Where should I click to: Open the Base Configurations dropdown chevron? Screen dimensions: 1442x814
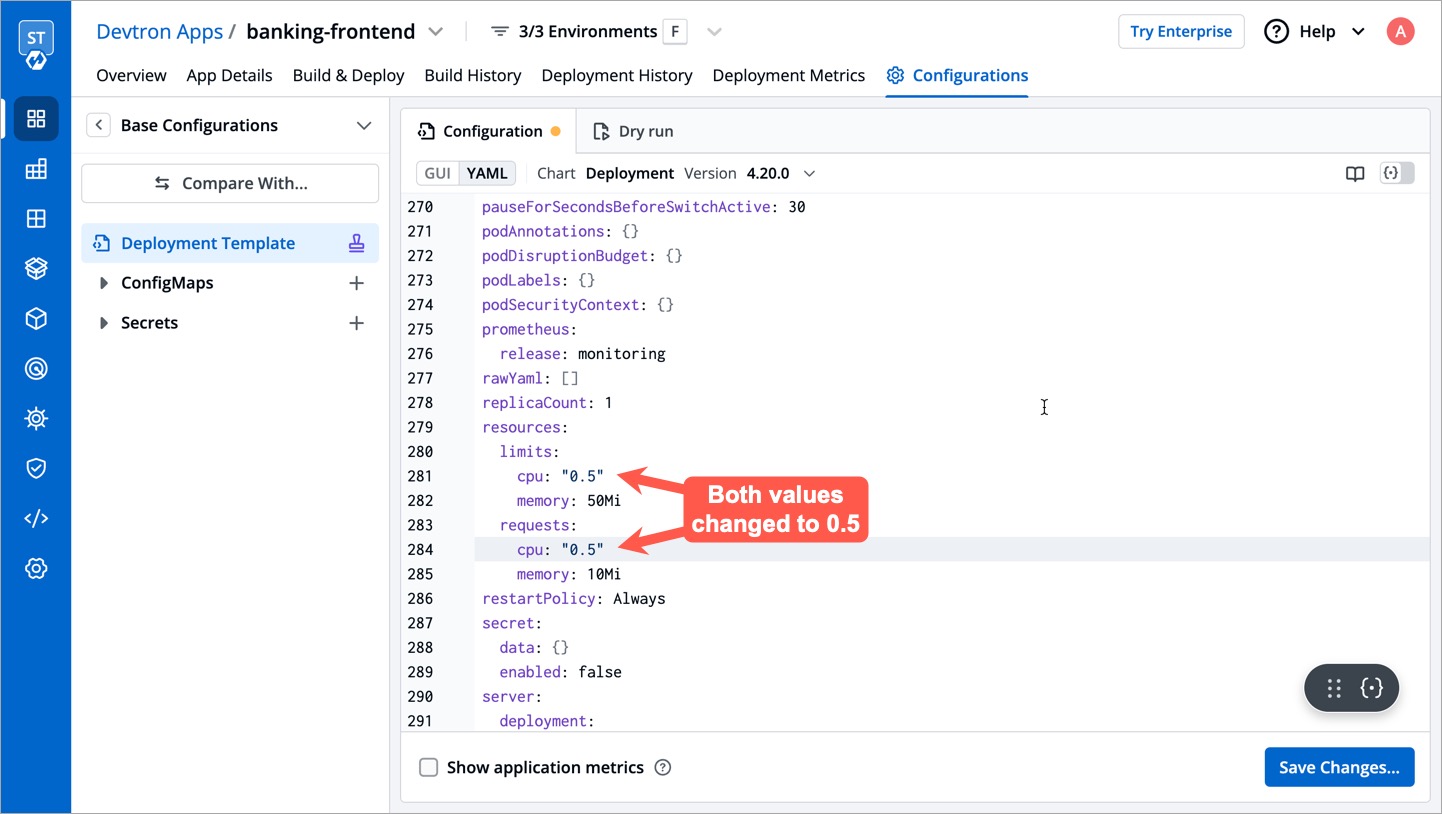coord(364,125)
